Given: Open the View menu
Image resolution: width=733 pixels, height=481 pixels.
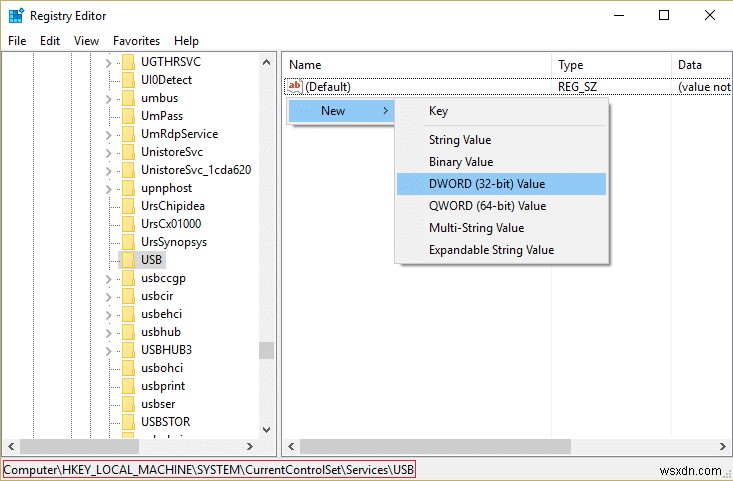Looking at the screenshot, I should [86, 41].
